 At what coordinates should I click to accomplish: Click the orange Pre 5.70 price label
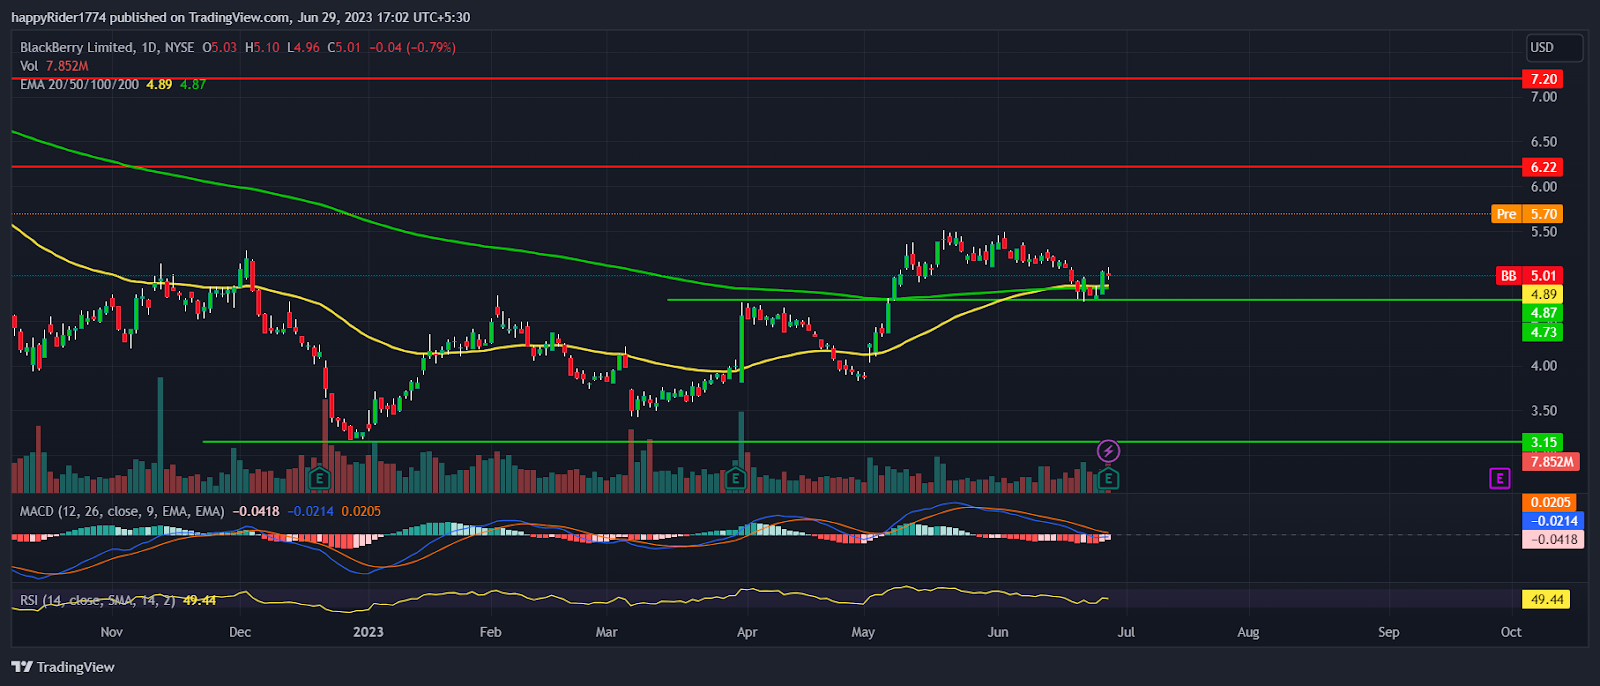coord(1527,214)
